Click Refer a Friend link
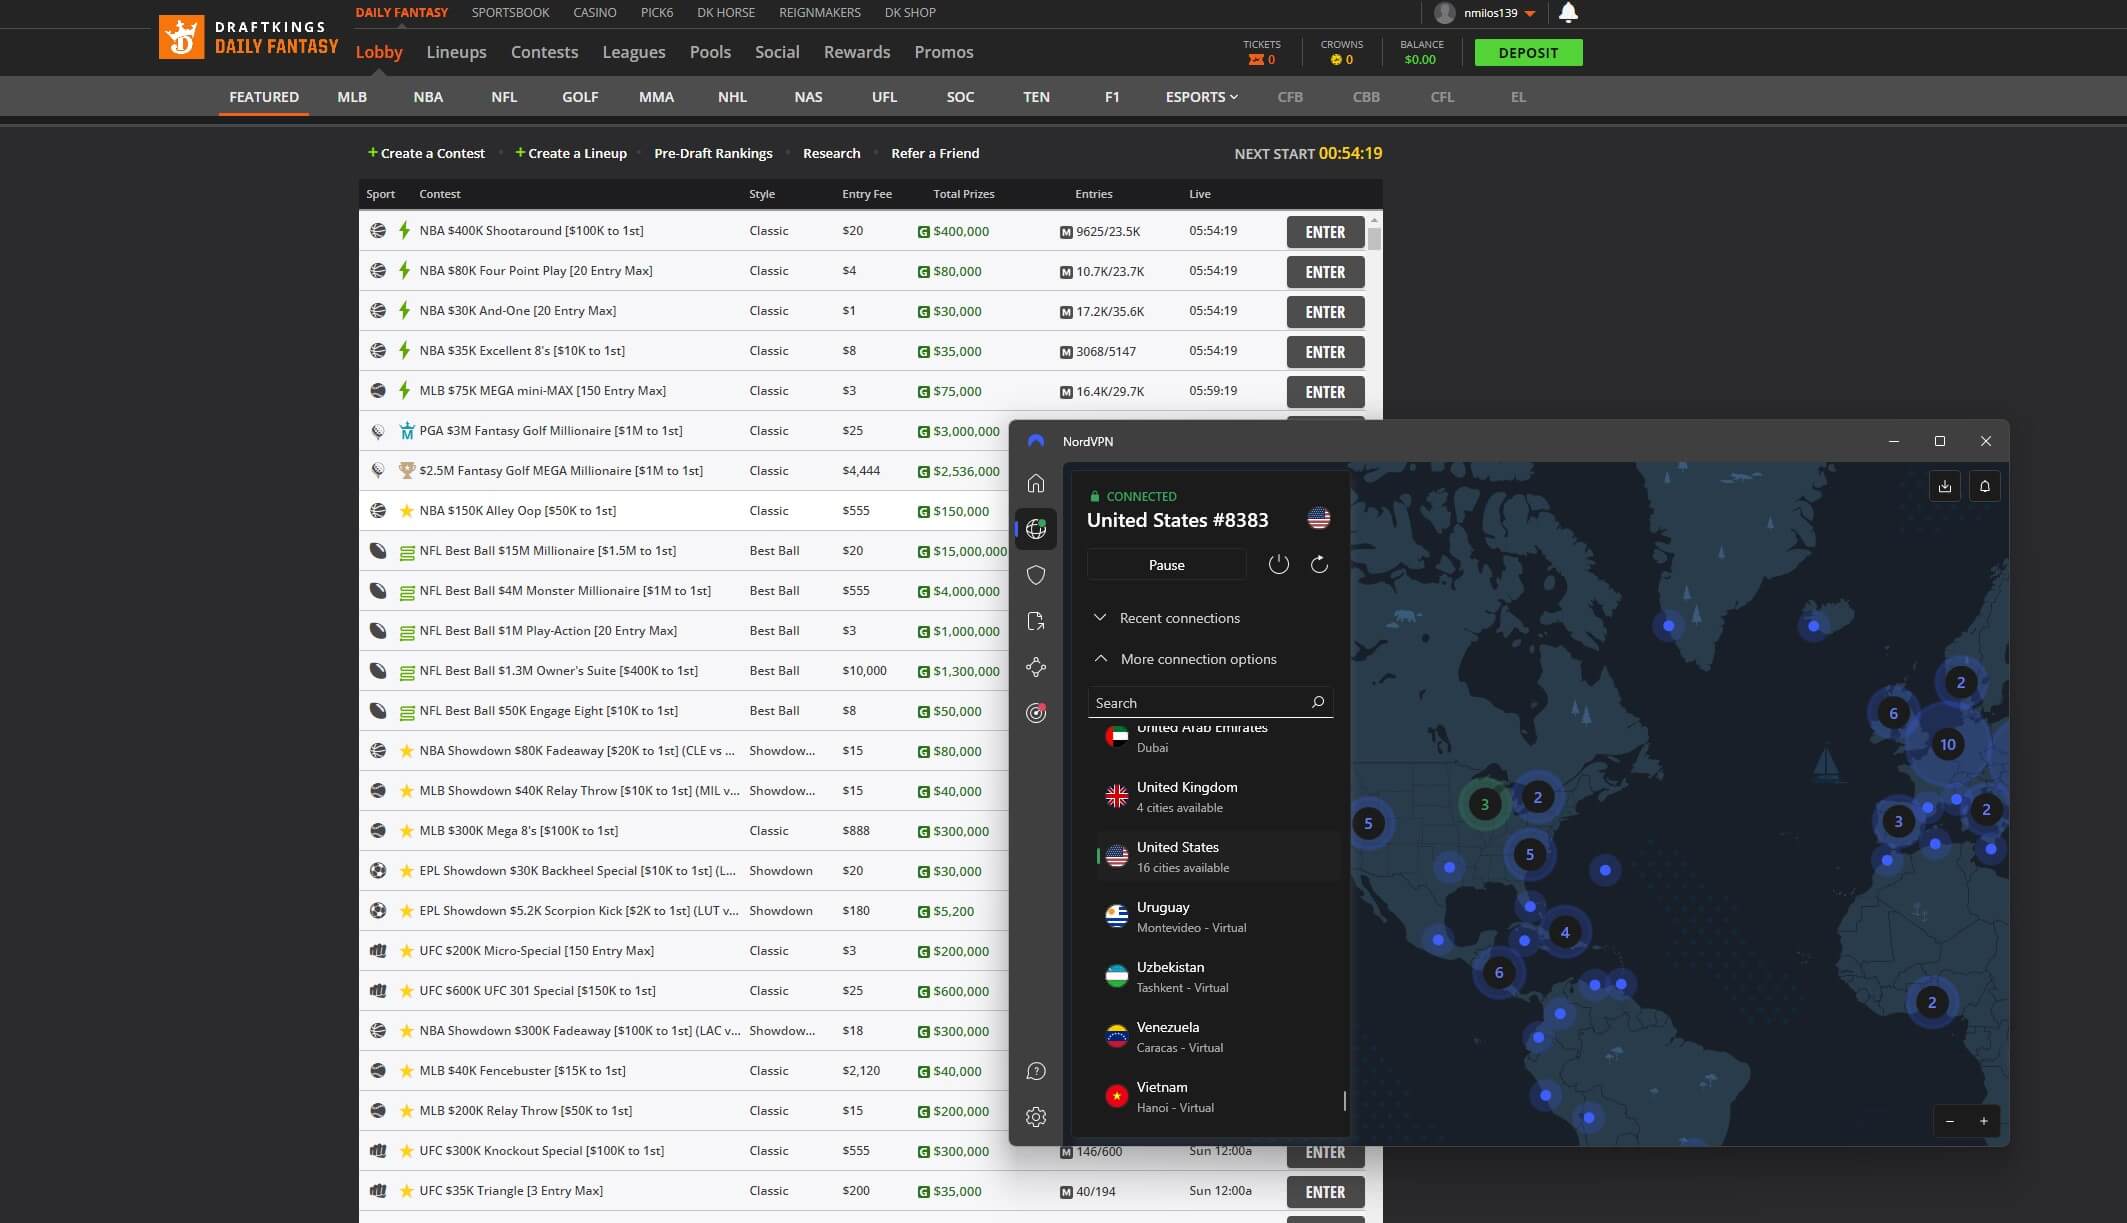 (x=935, y=153)
